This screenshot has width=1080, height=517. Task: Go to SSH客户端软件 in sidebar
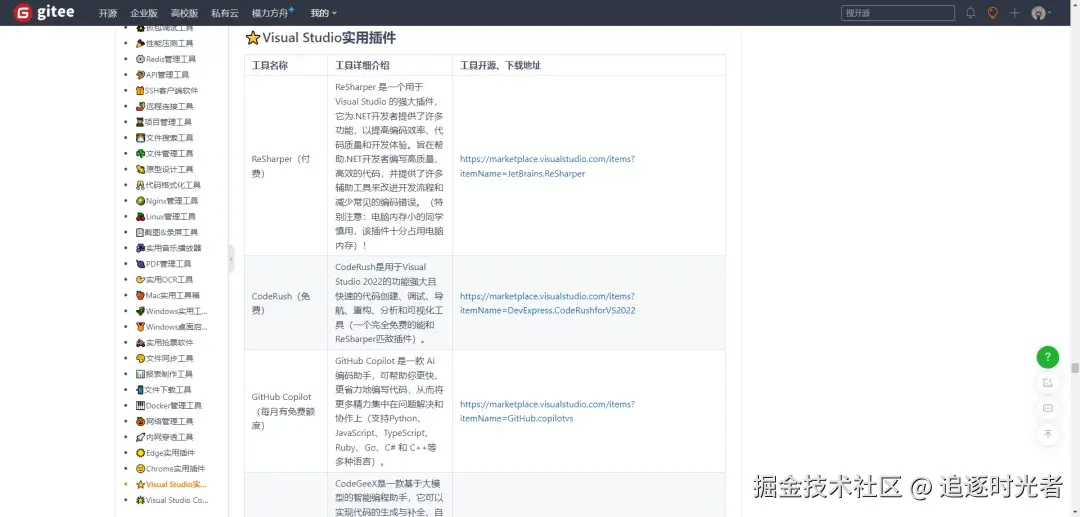pos(167,91)
